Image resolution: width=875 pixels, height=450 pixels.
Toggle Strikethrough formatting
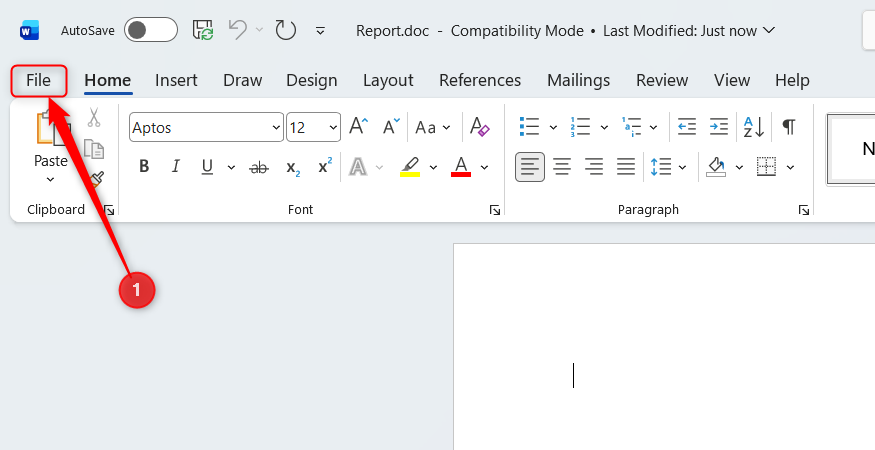pos(259,167)
